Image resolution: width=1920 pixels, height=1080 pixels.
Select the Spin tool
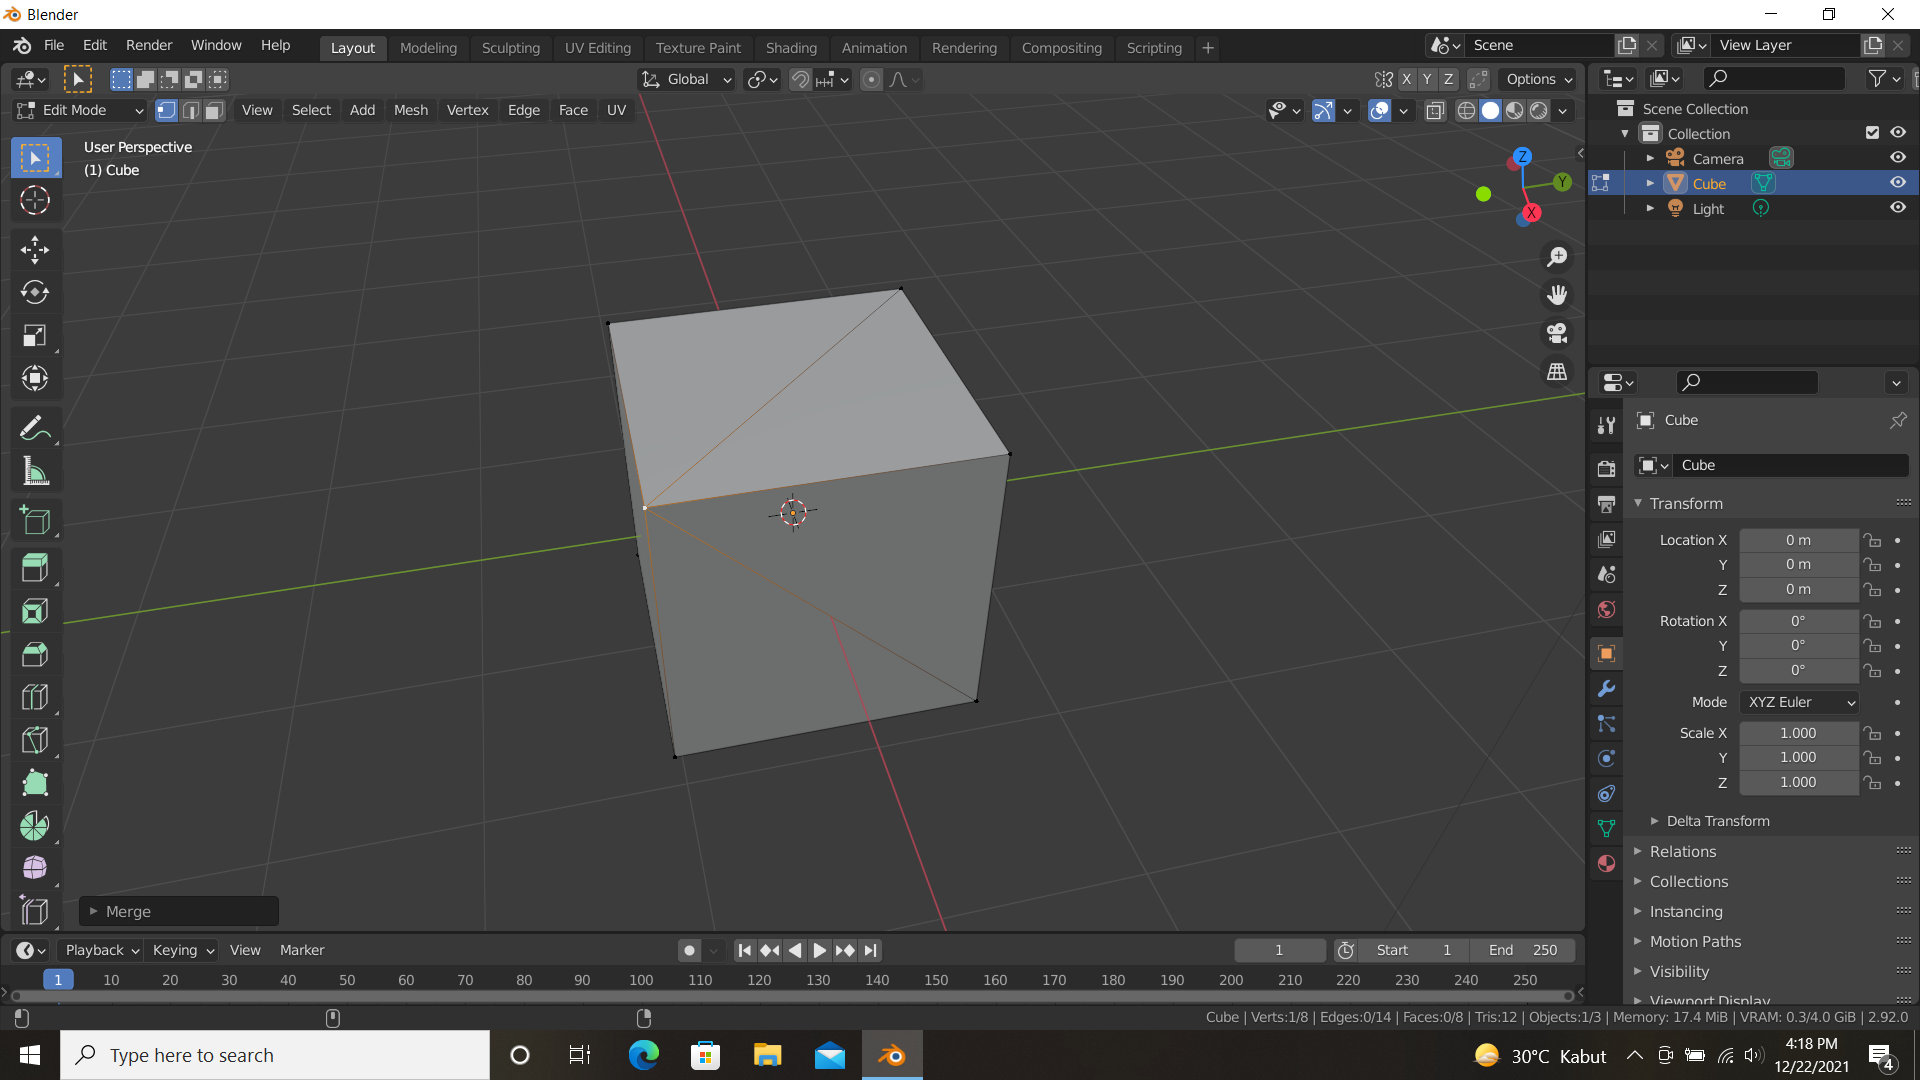tap(35, 825)
